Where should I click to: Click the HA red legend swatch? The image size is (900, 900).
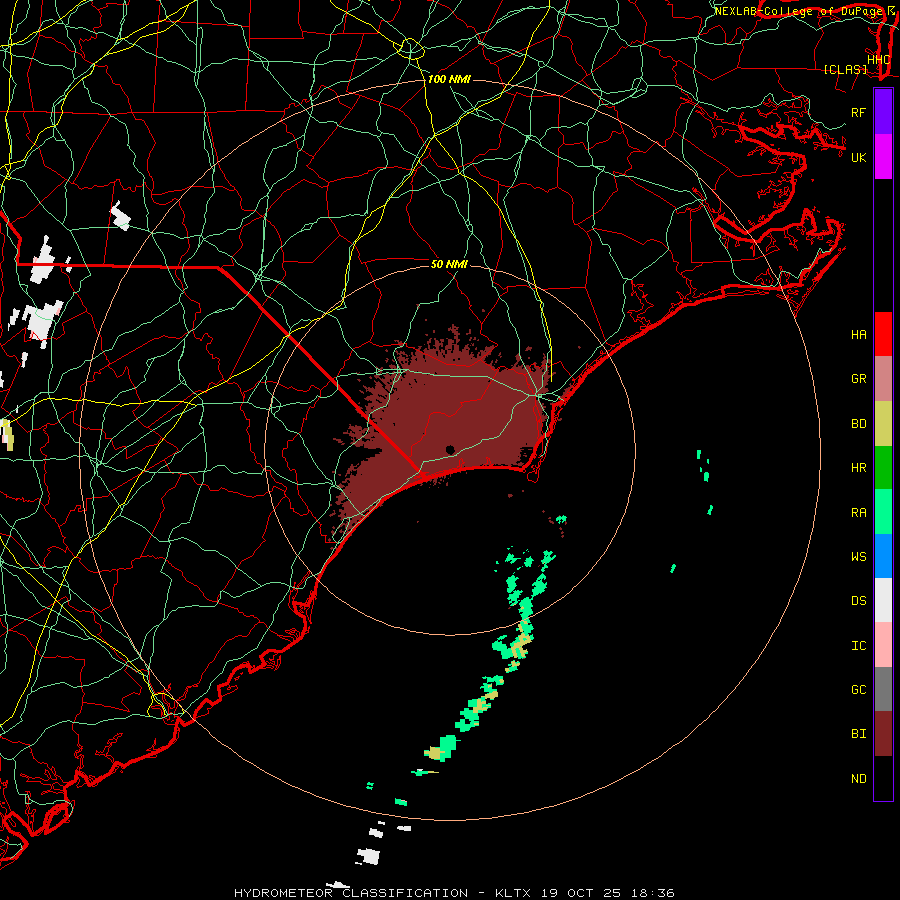tap(883, 334)
